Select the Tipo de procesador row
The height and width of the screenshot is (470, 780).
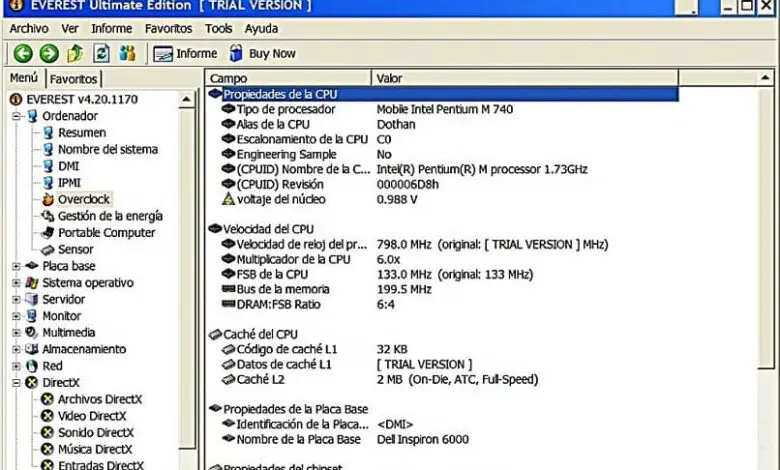pos(443,109)
